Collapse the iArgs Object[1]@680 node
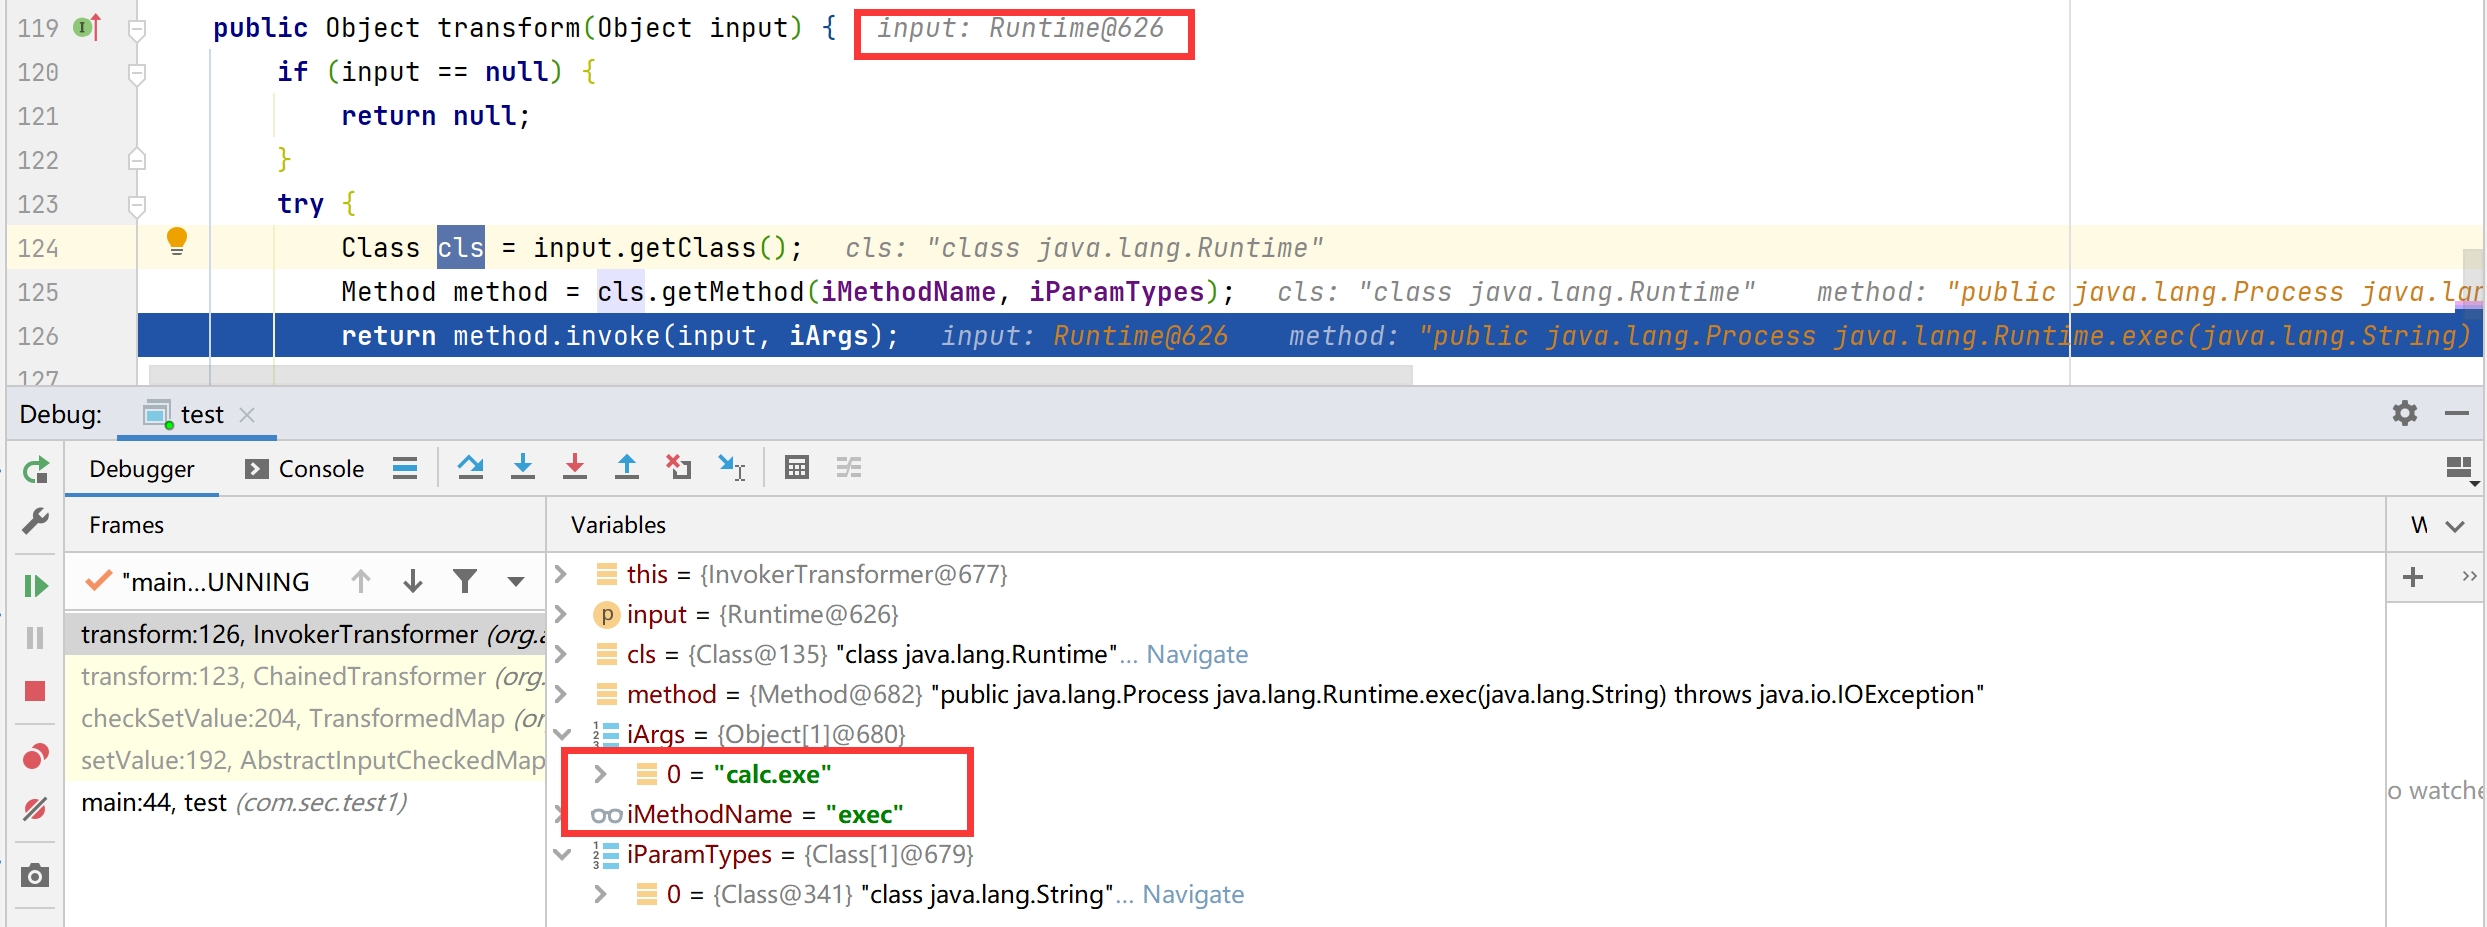This screenshot has width=2487, height=927. 562,734
